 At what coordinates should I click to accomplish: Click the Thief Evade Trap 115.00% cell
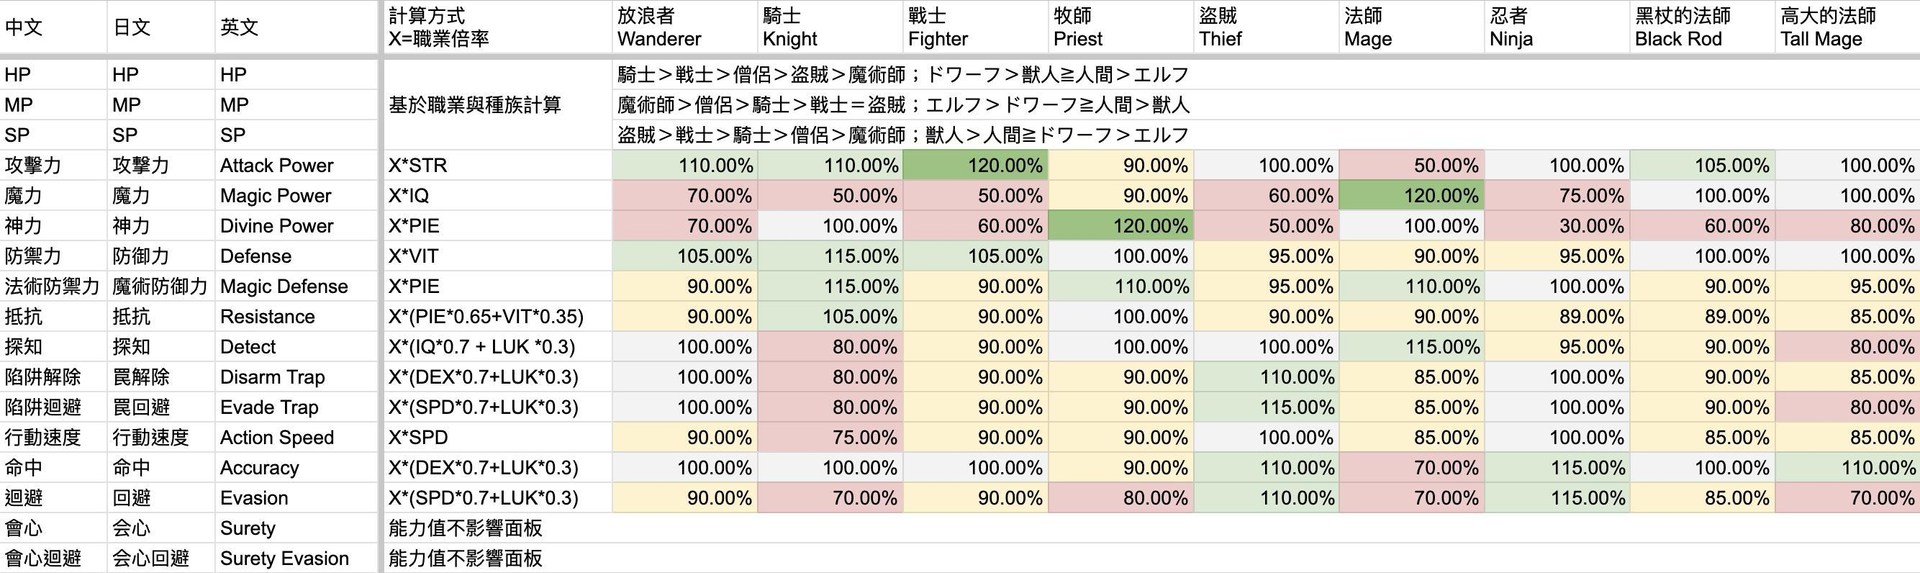point(1266,407)
